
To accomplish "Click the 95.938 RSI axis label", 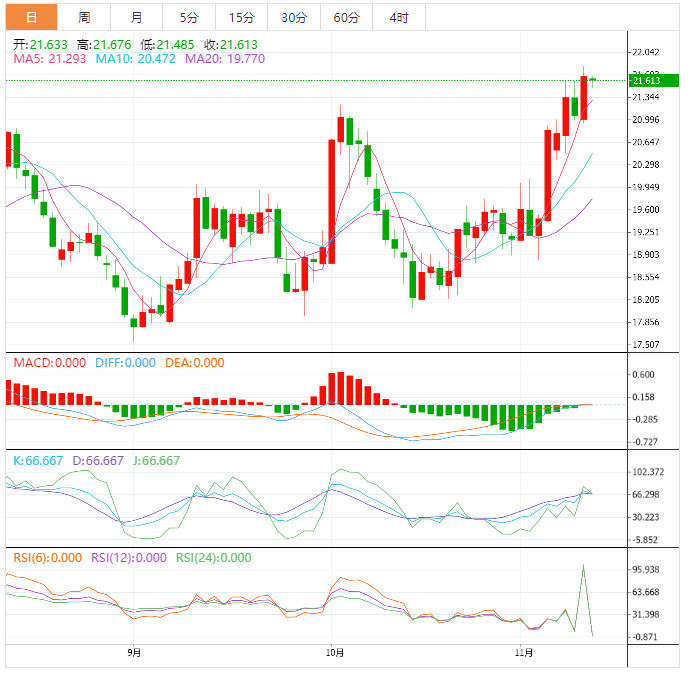I will tap(646, 570).
